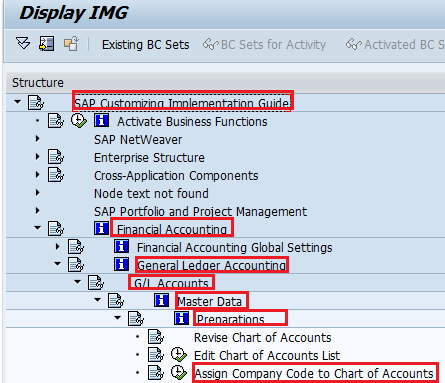This screenshot has height=383, width=445.
Task: Click the Expand All toolbar icon
Action: (23, 43)
